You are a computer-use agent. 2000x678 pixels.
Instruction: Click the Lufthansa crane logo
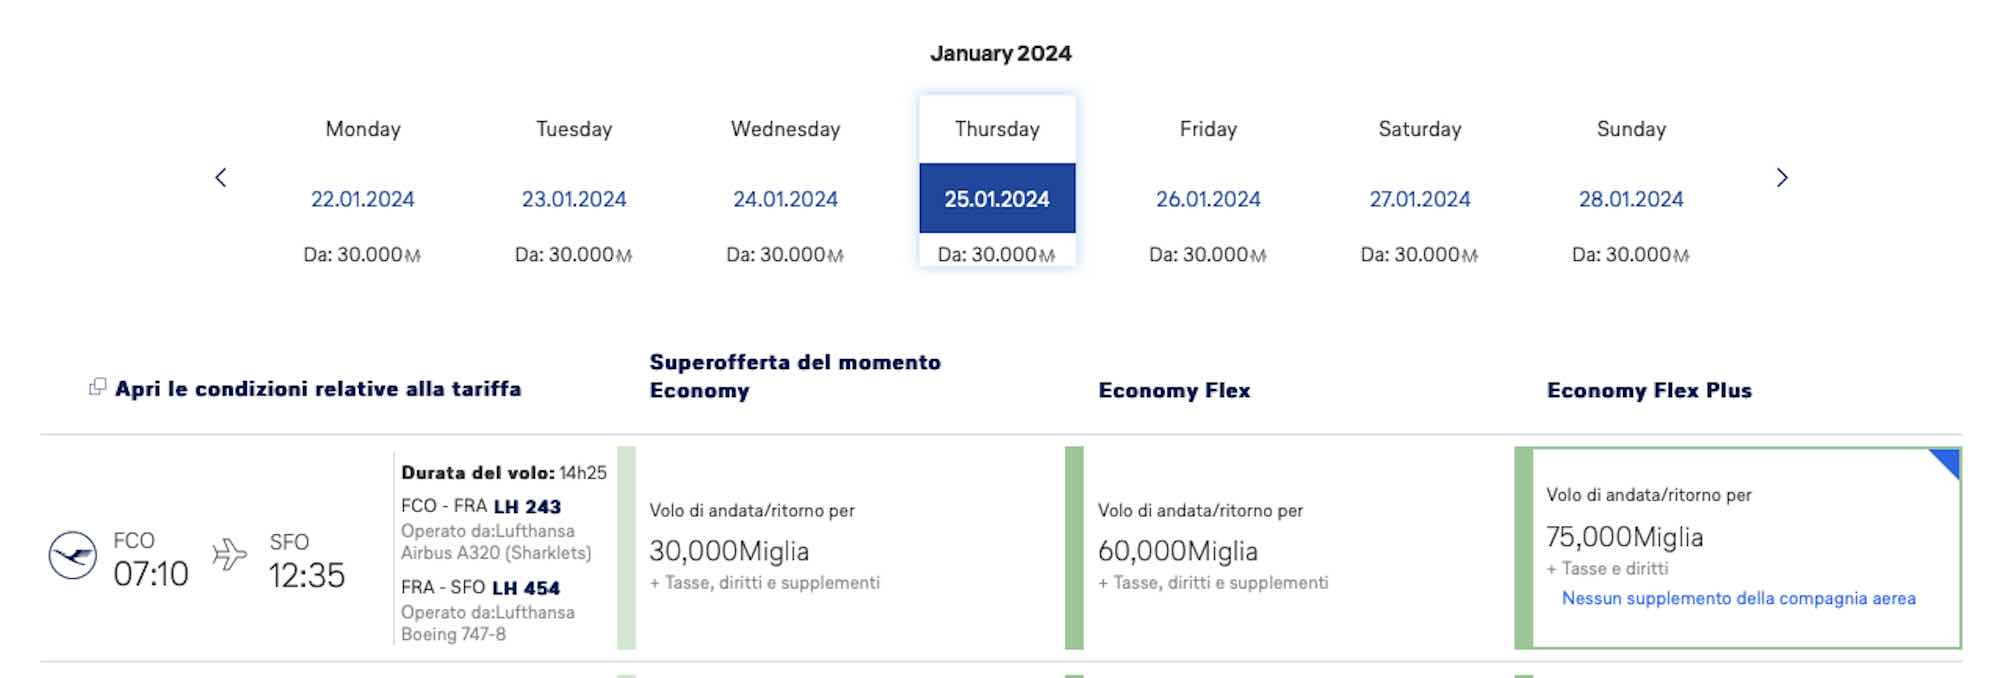[x=73, y=555]
